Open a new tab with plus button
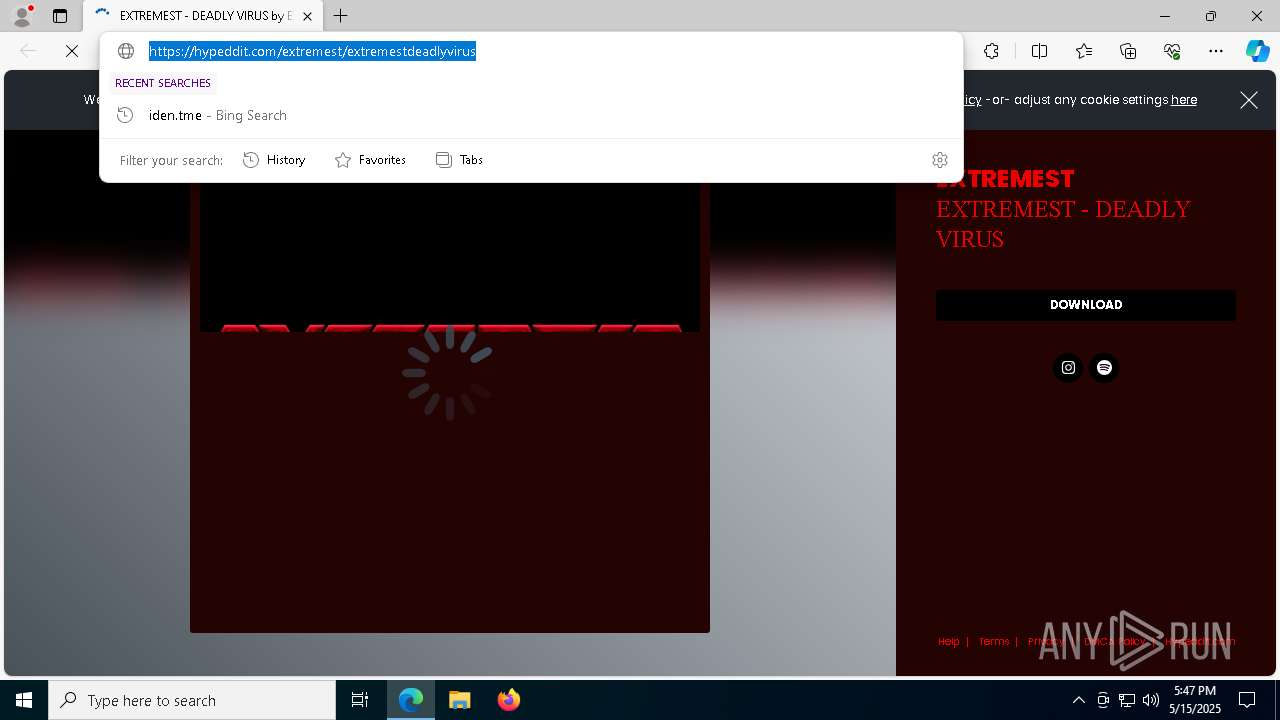 coord(341,16)
